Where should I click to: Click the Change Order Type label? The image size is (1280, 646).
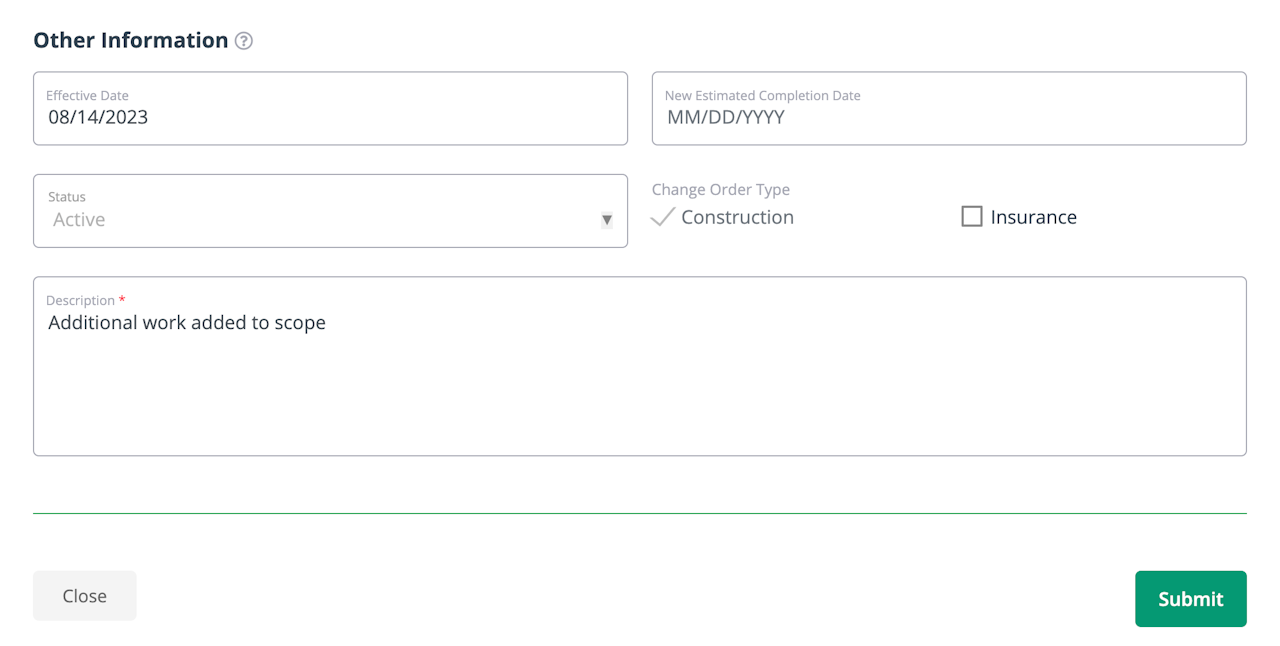coord(720,189)
